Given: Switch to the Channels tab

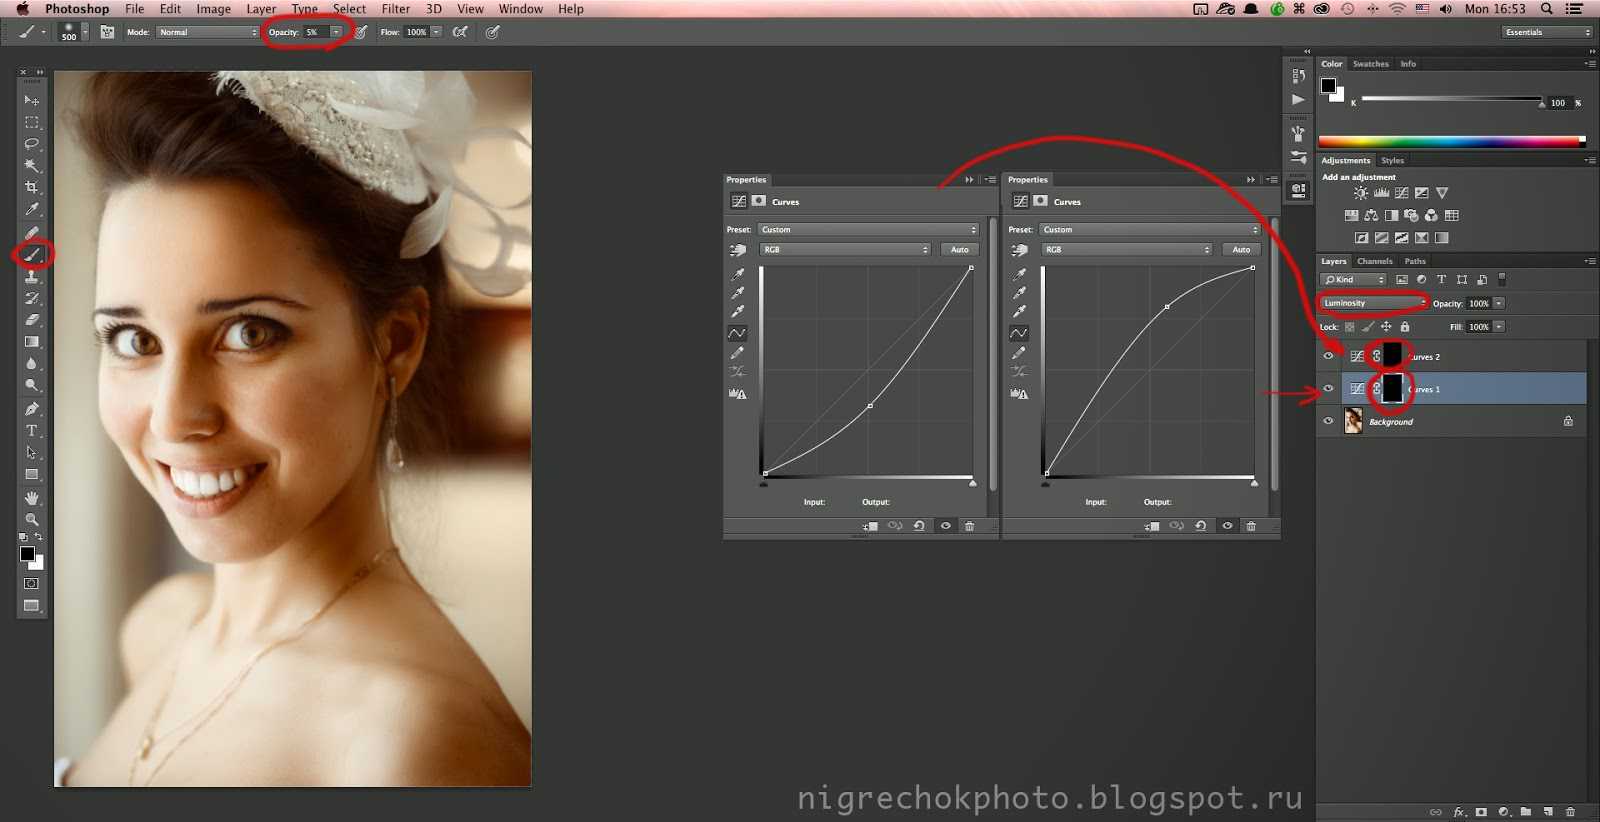Looking at the screenshot, I should [1374, 261].
